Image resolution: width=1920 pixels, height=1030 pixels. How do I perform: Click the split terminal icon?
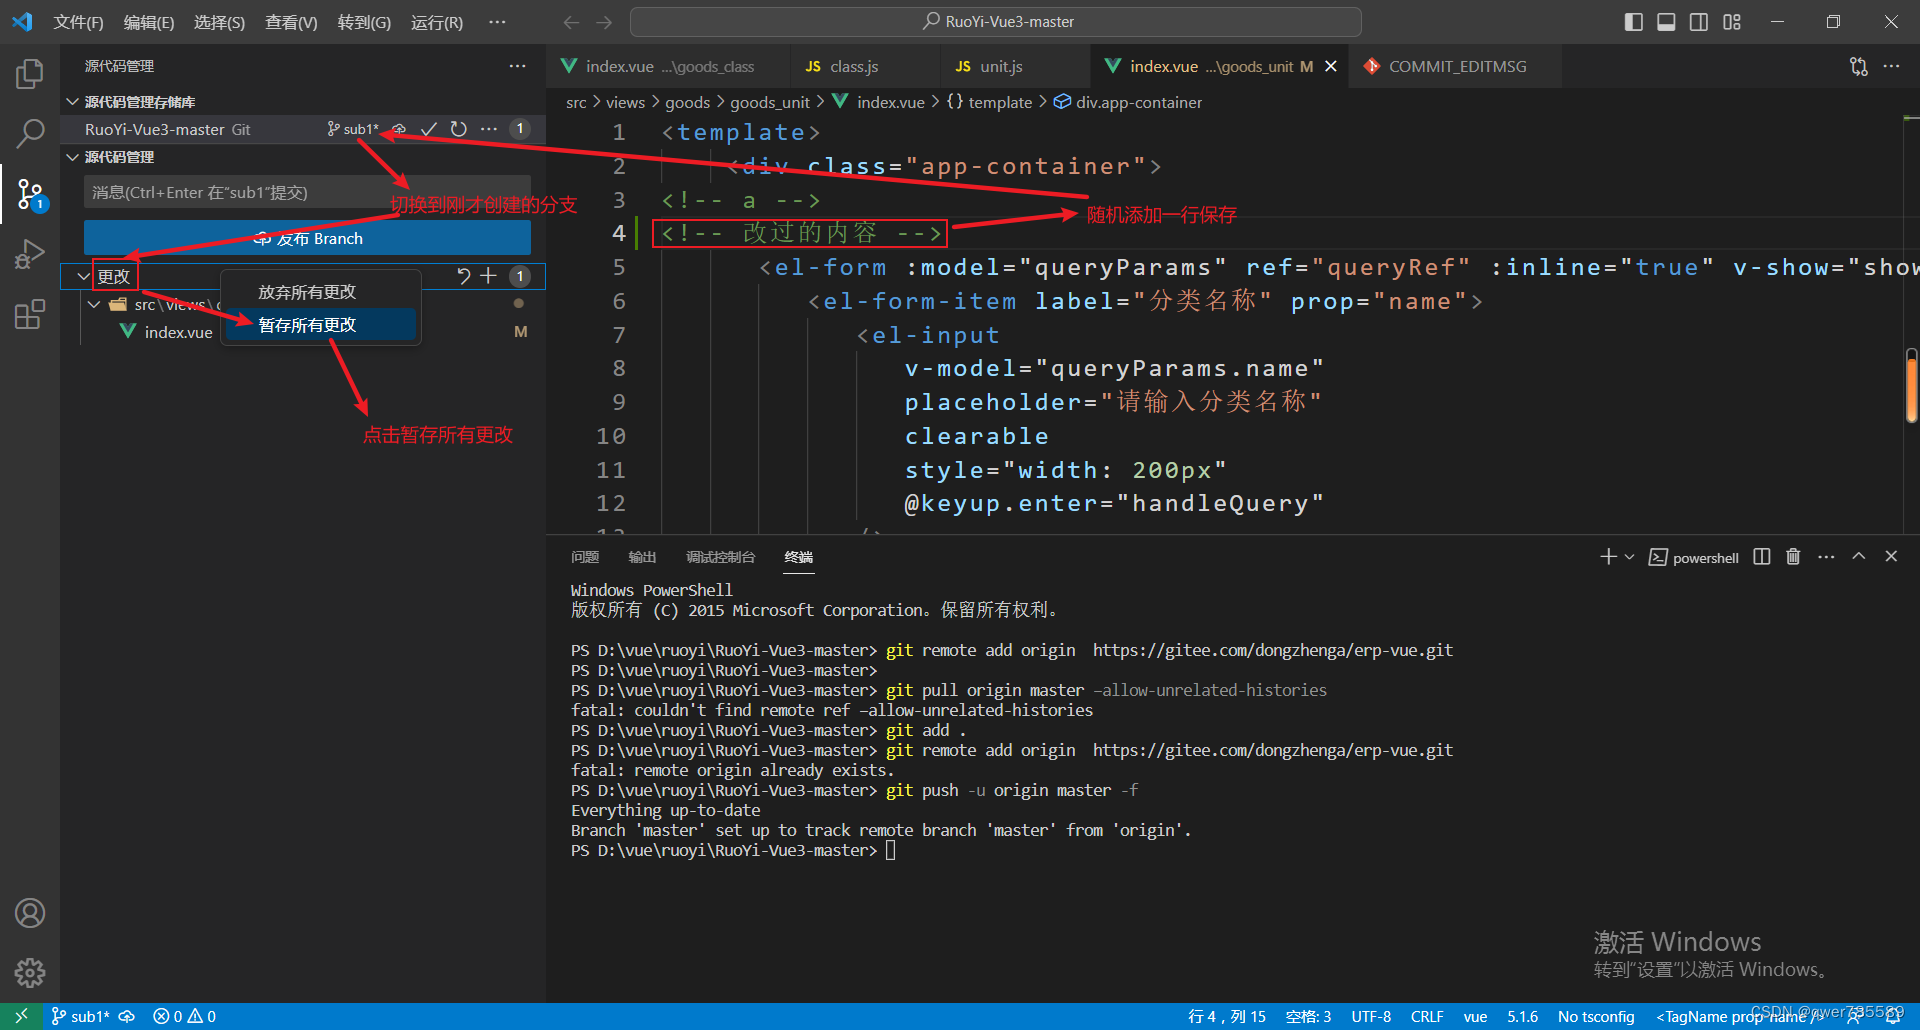(x=1762, y=557)
